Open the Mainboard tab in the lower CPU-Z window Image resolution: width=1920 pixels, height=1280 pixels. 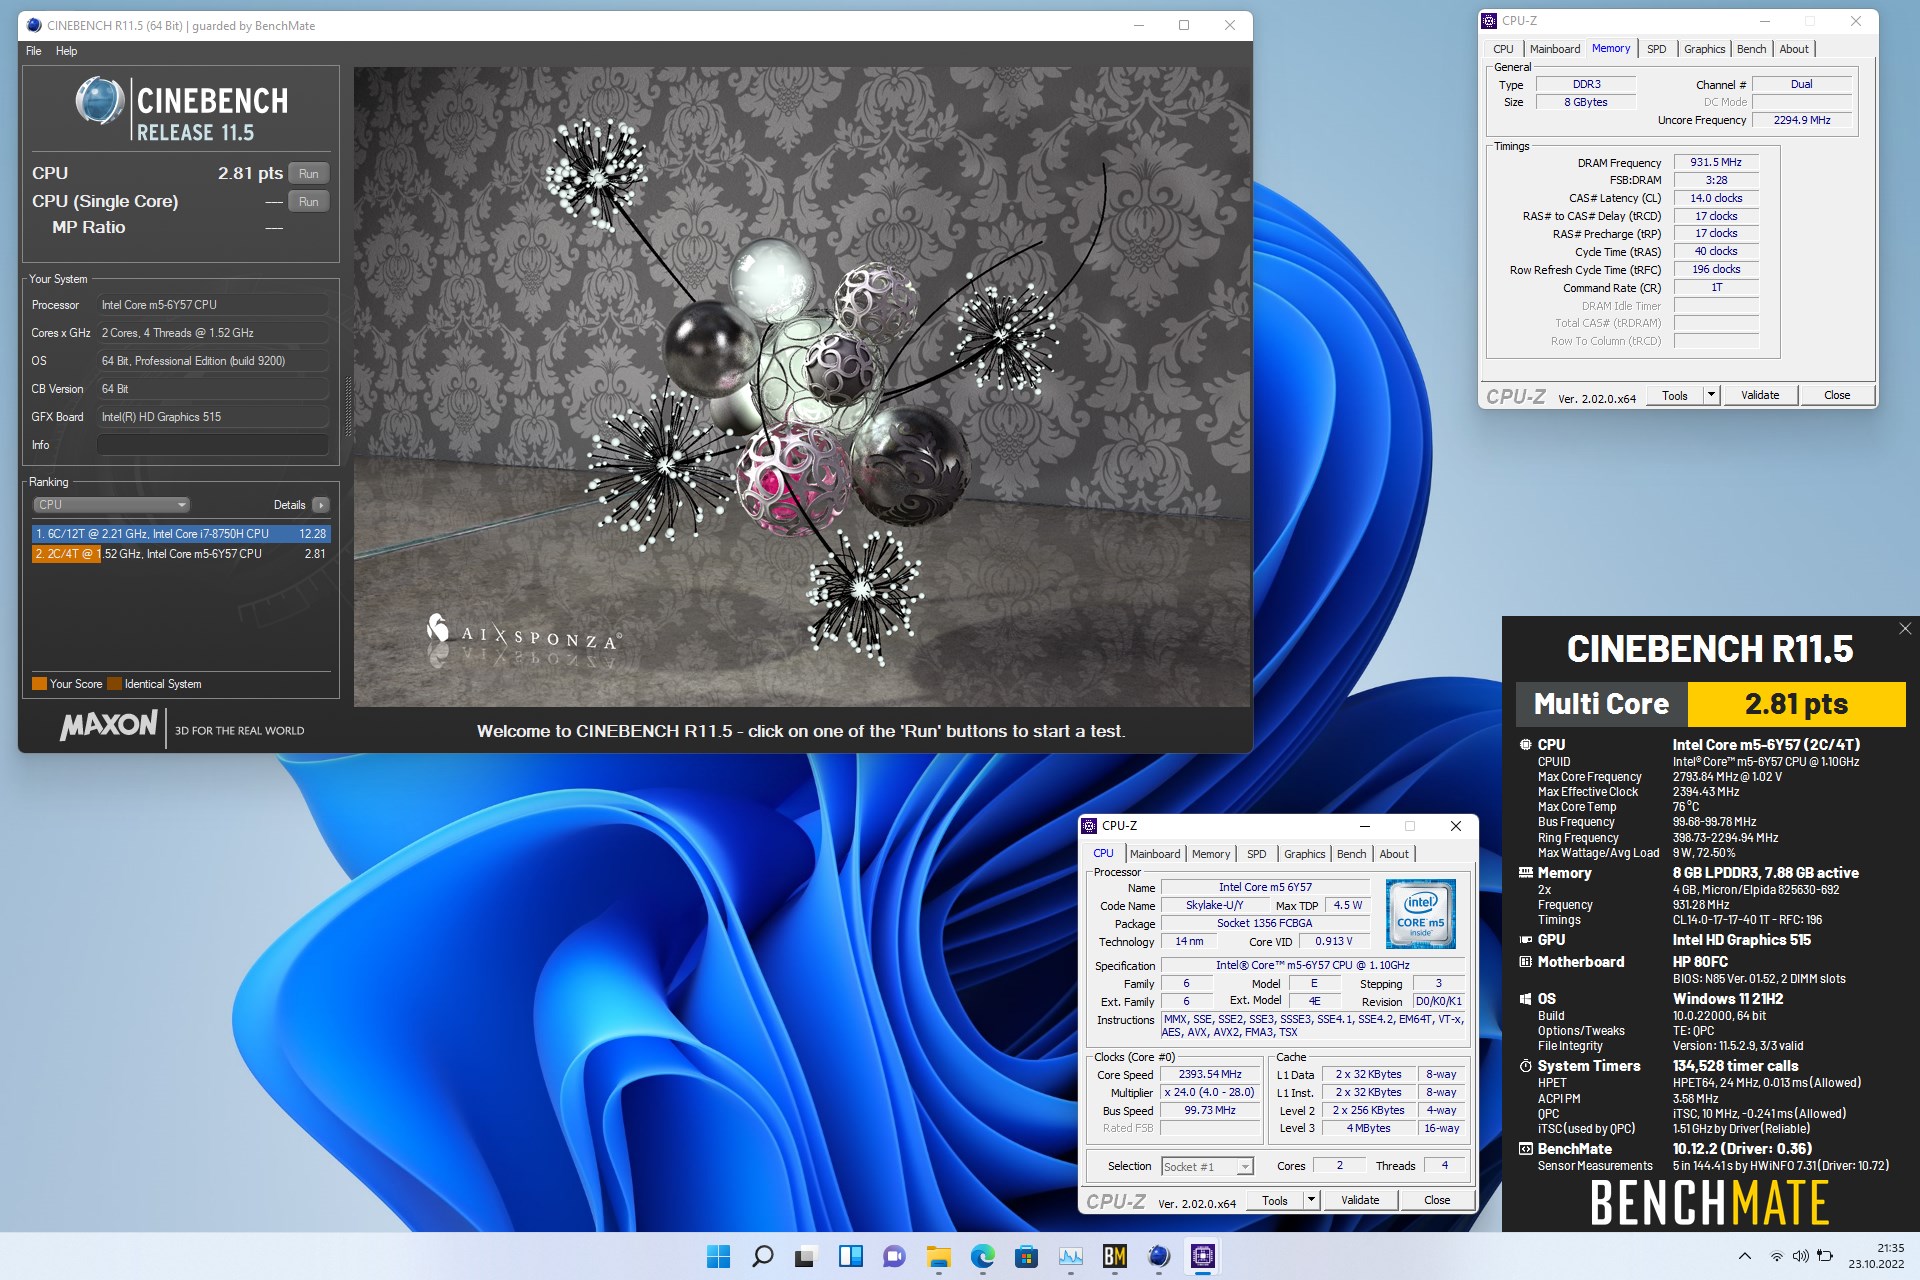[x=1155, y=854]
